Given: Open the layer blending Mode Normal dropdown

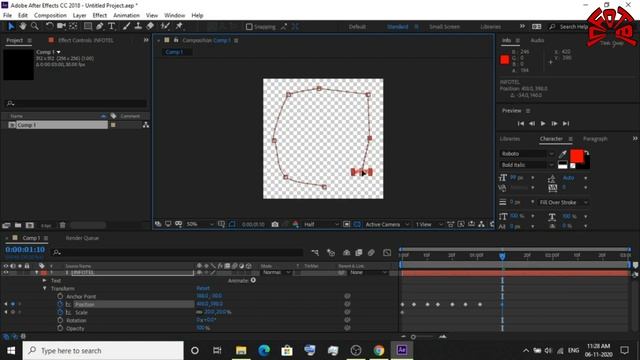Looking at the screenshot, I should coord(277,272).
